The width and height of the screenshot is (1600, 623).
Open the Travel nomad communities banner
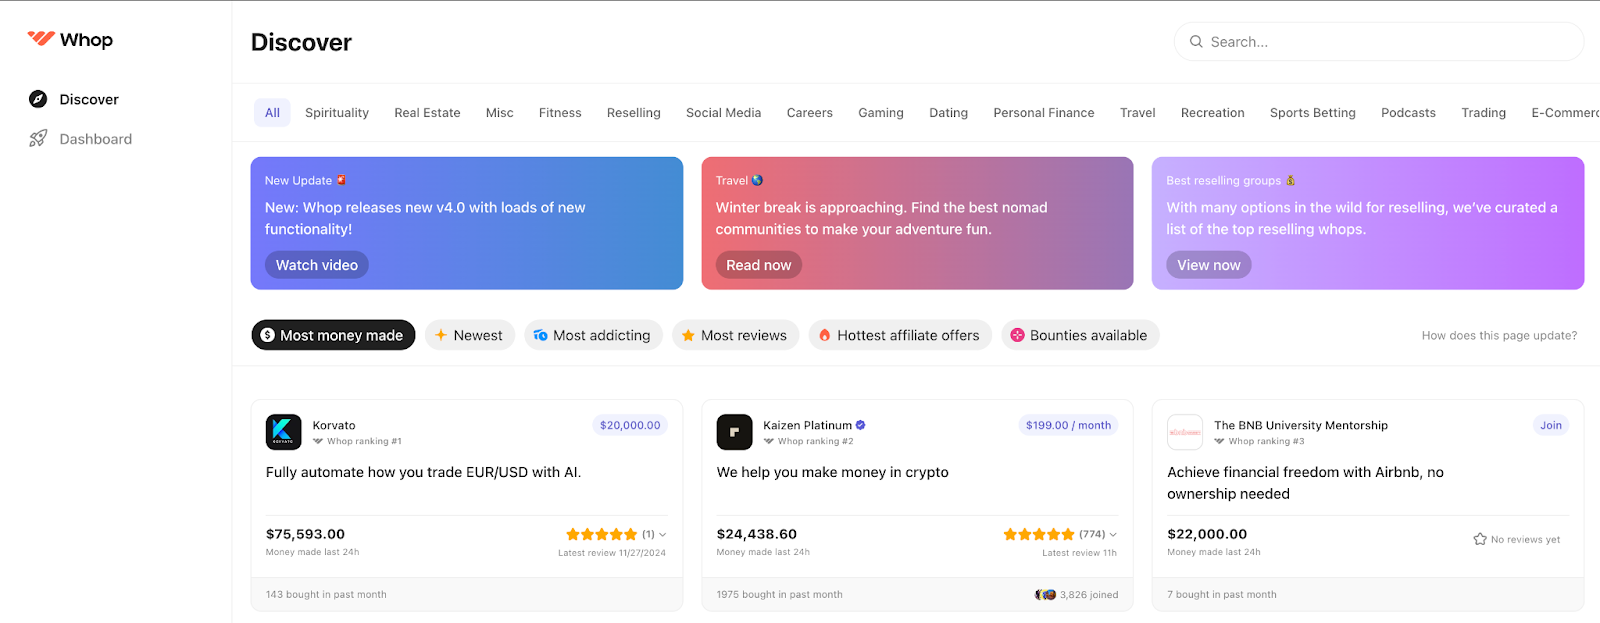click(x=917, y=223)
